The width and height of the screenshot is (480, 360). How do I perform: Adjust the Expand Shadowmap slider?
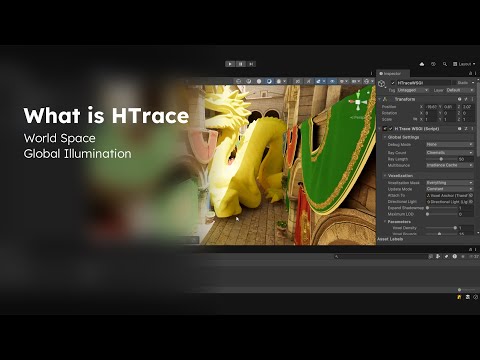[x=441, y=208]
